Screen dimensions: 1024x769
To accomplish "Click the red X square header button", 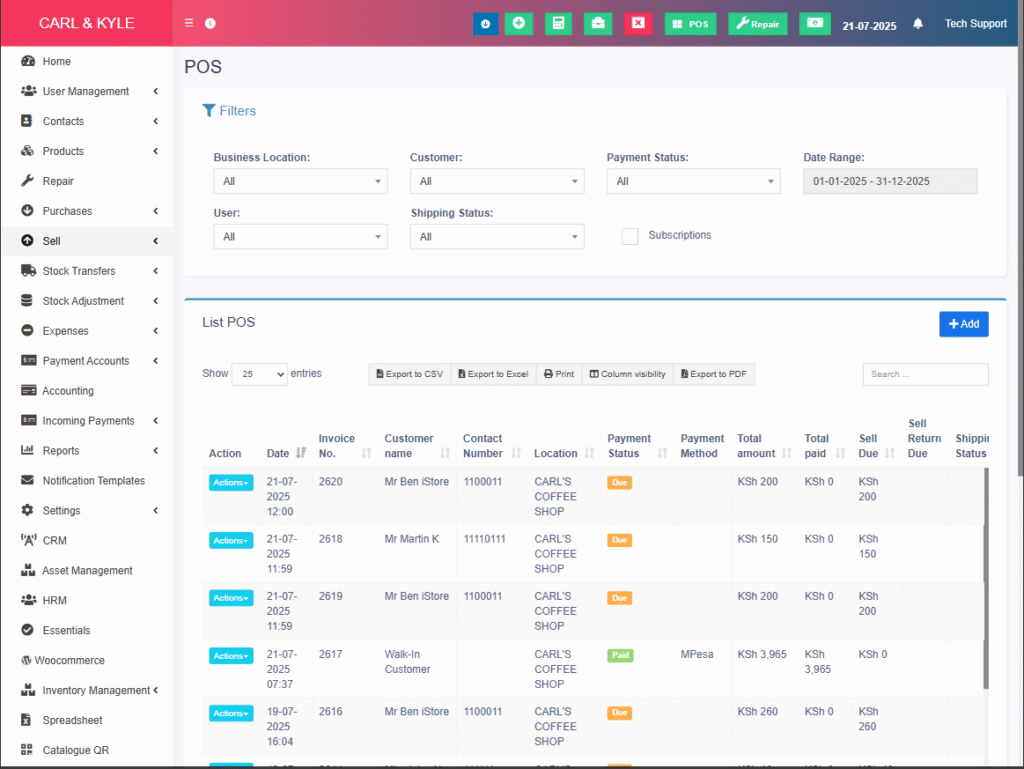I will tap(638, 24).
